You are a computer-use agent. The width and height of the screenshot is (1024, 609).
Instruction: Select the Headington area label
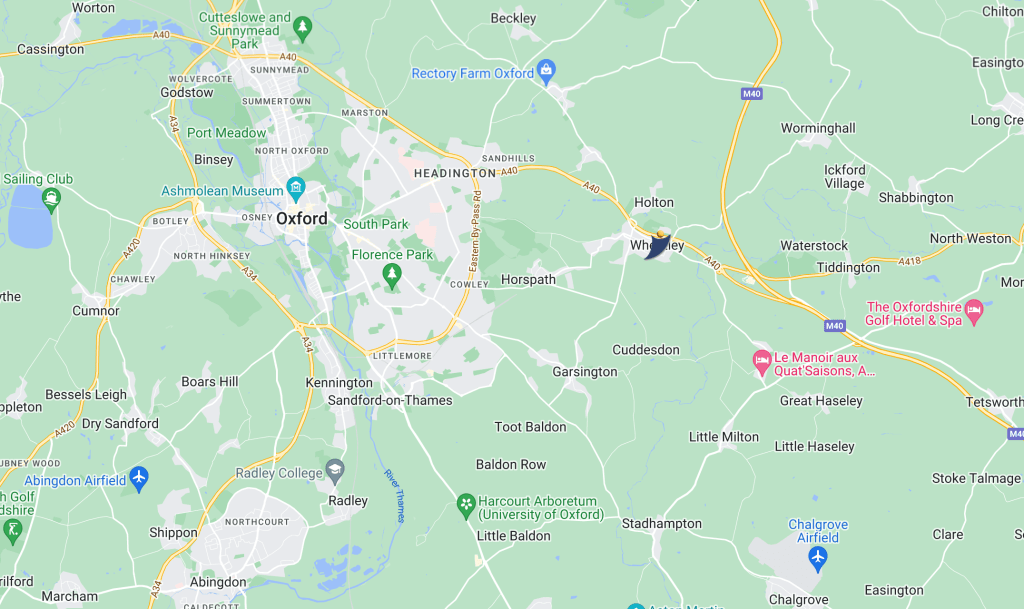tap(455, 173)
